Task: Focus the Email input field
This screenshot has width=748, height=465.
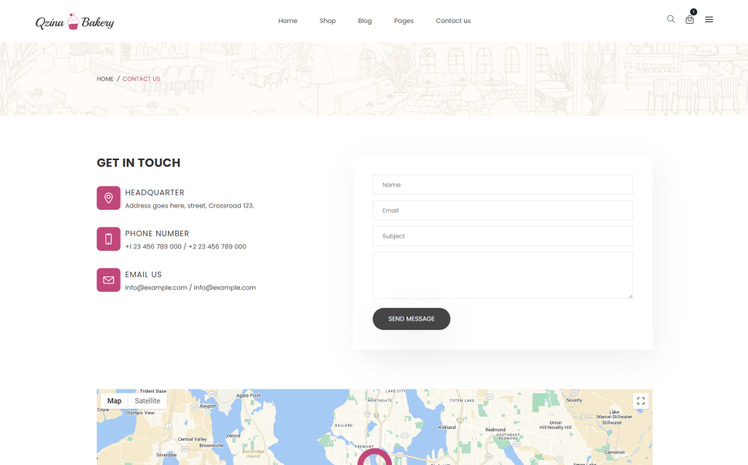Action: (x=502, y=210)
